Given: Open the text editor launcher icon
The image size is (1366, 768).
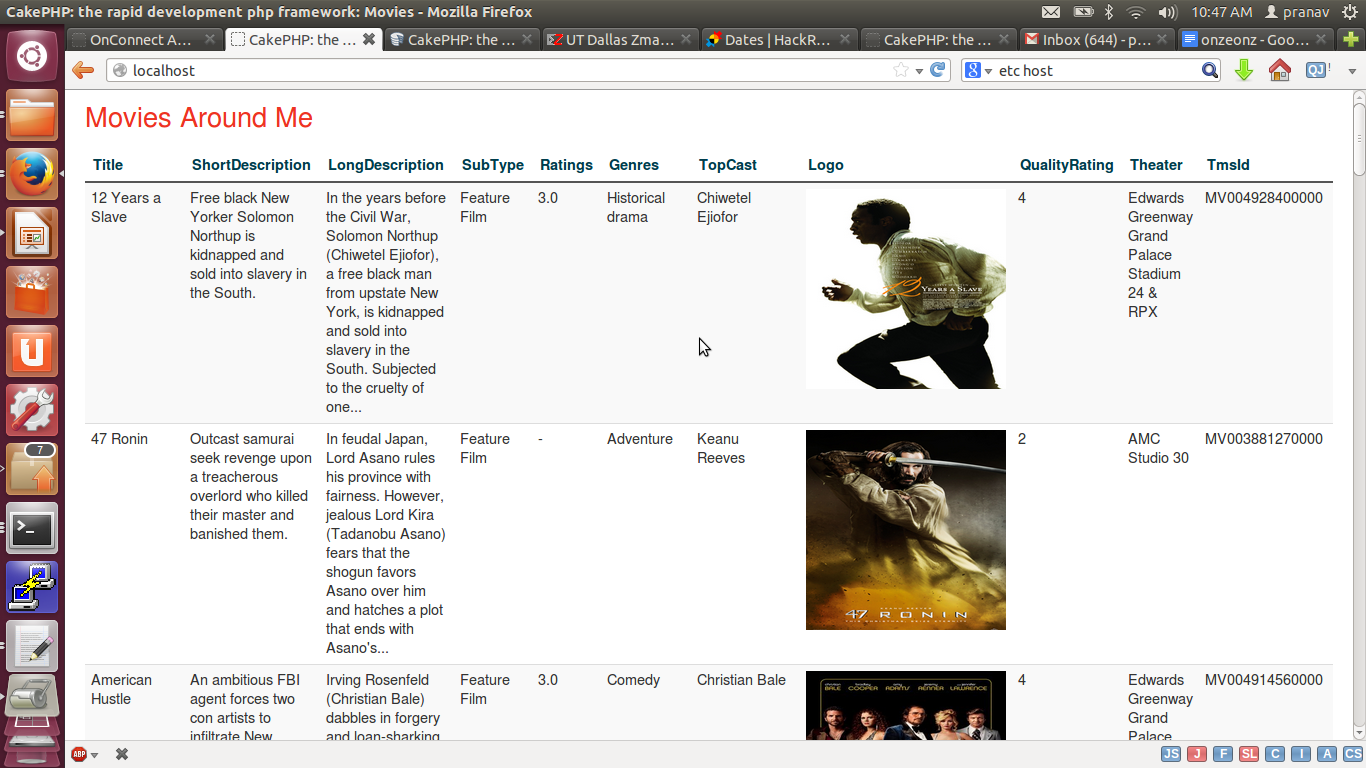Looking at the screenshot, I should pyautogui.click(x=32, y=647).
